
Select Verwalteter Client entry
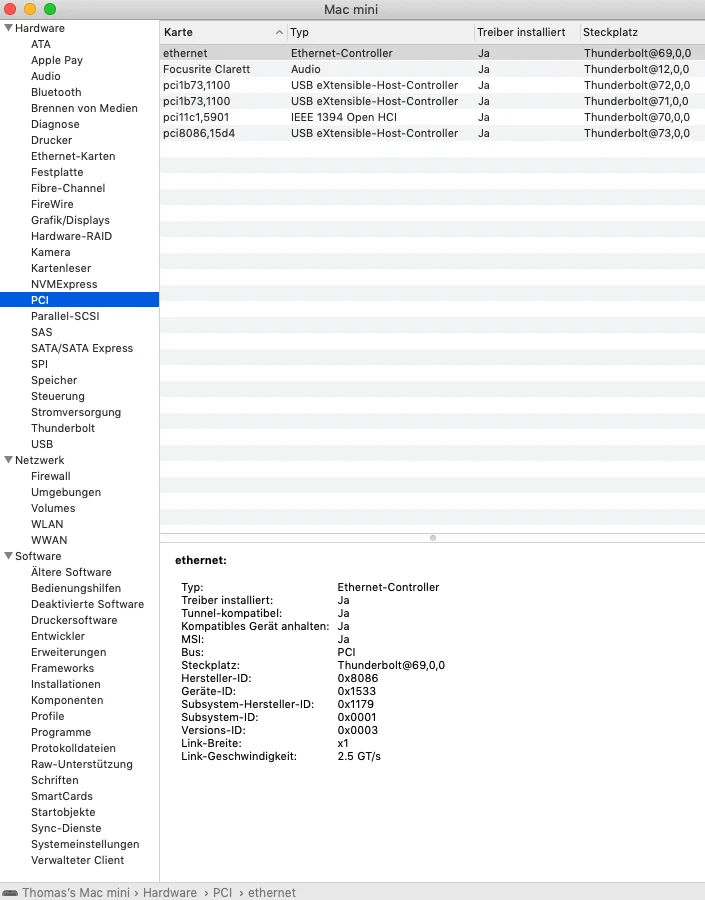click(x=78, y=860)
